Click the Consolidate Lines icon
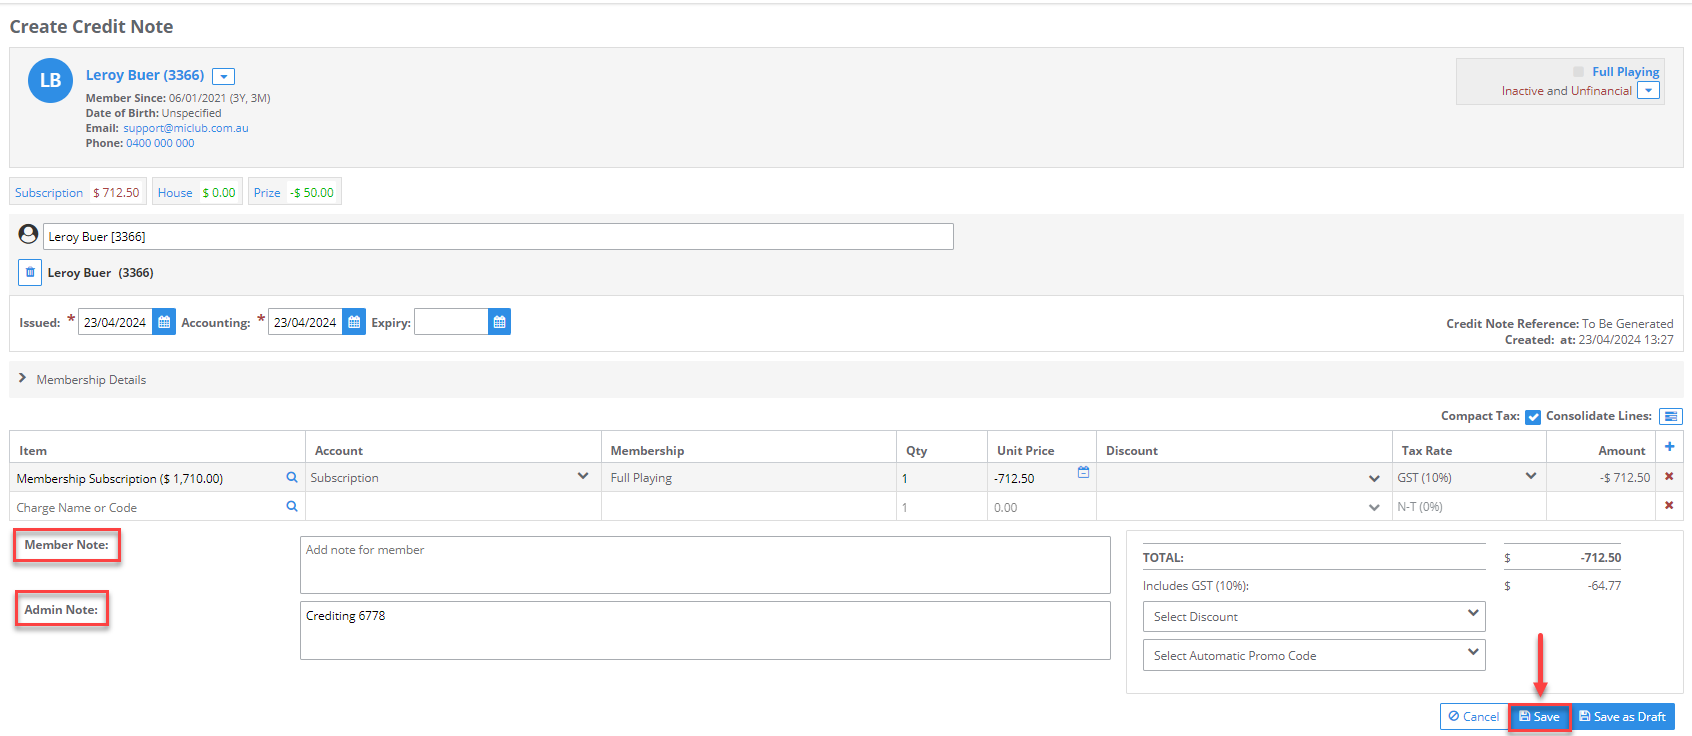The image size is (1692, 736). 1670,416
